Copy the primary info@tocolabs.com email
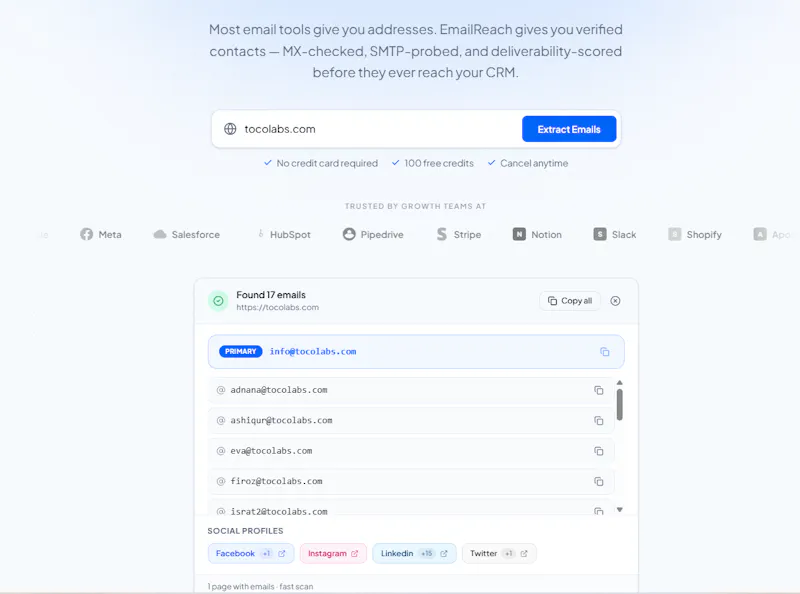Image resolution: width=800 pixels, height=594 pixels. pyautogui.click(x=605, y=352)
